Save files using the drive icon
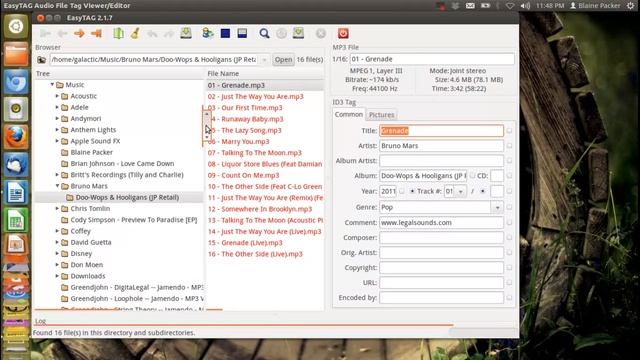The width and height of the screenshot is (640, 360). point(186,33)
